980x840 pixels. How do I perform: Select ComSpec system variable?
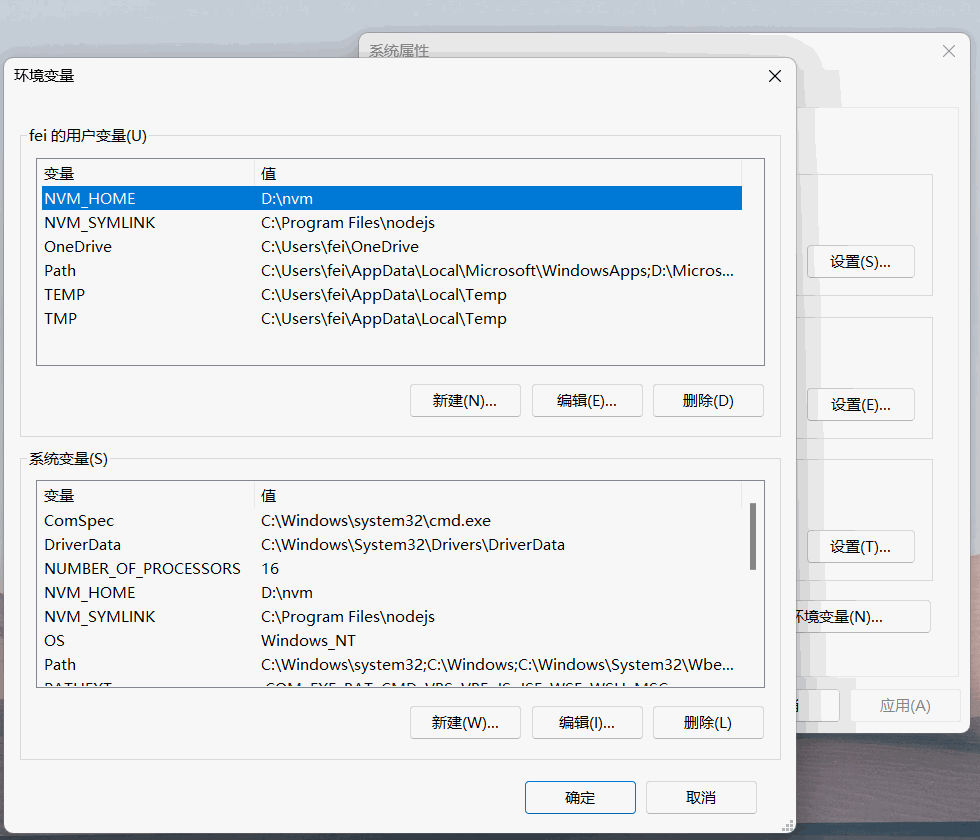(392, 521)
